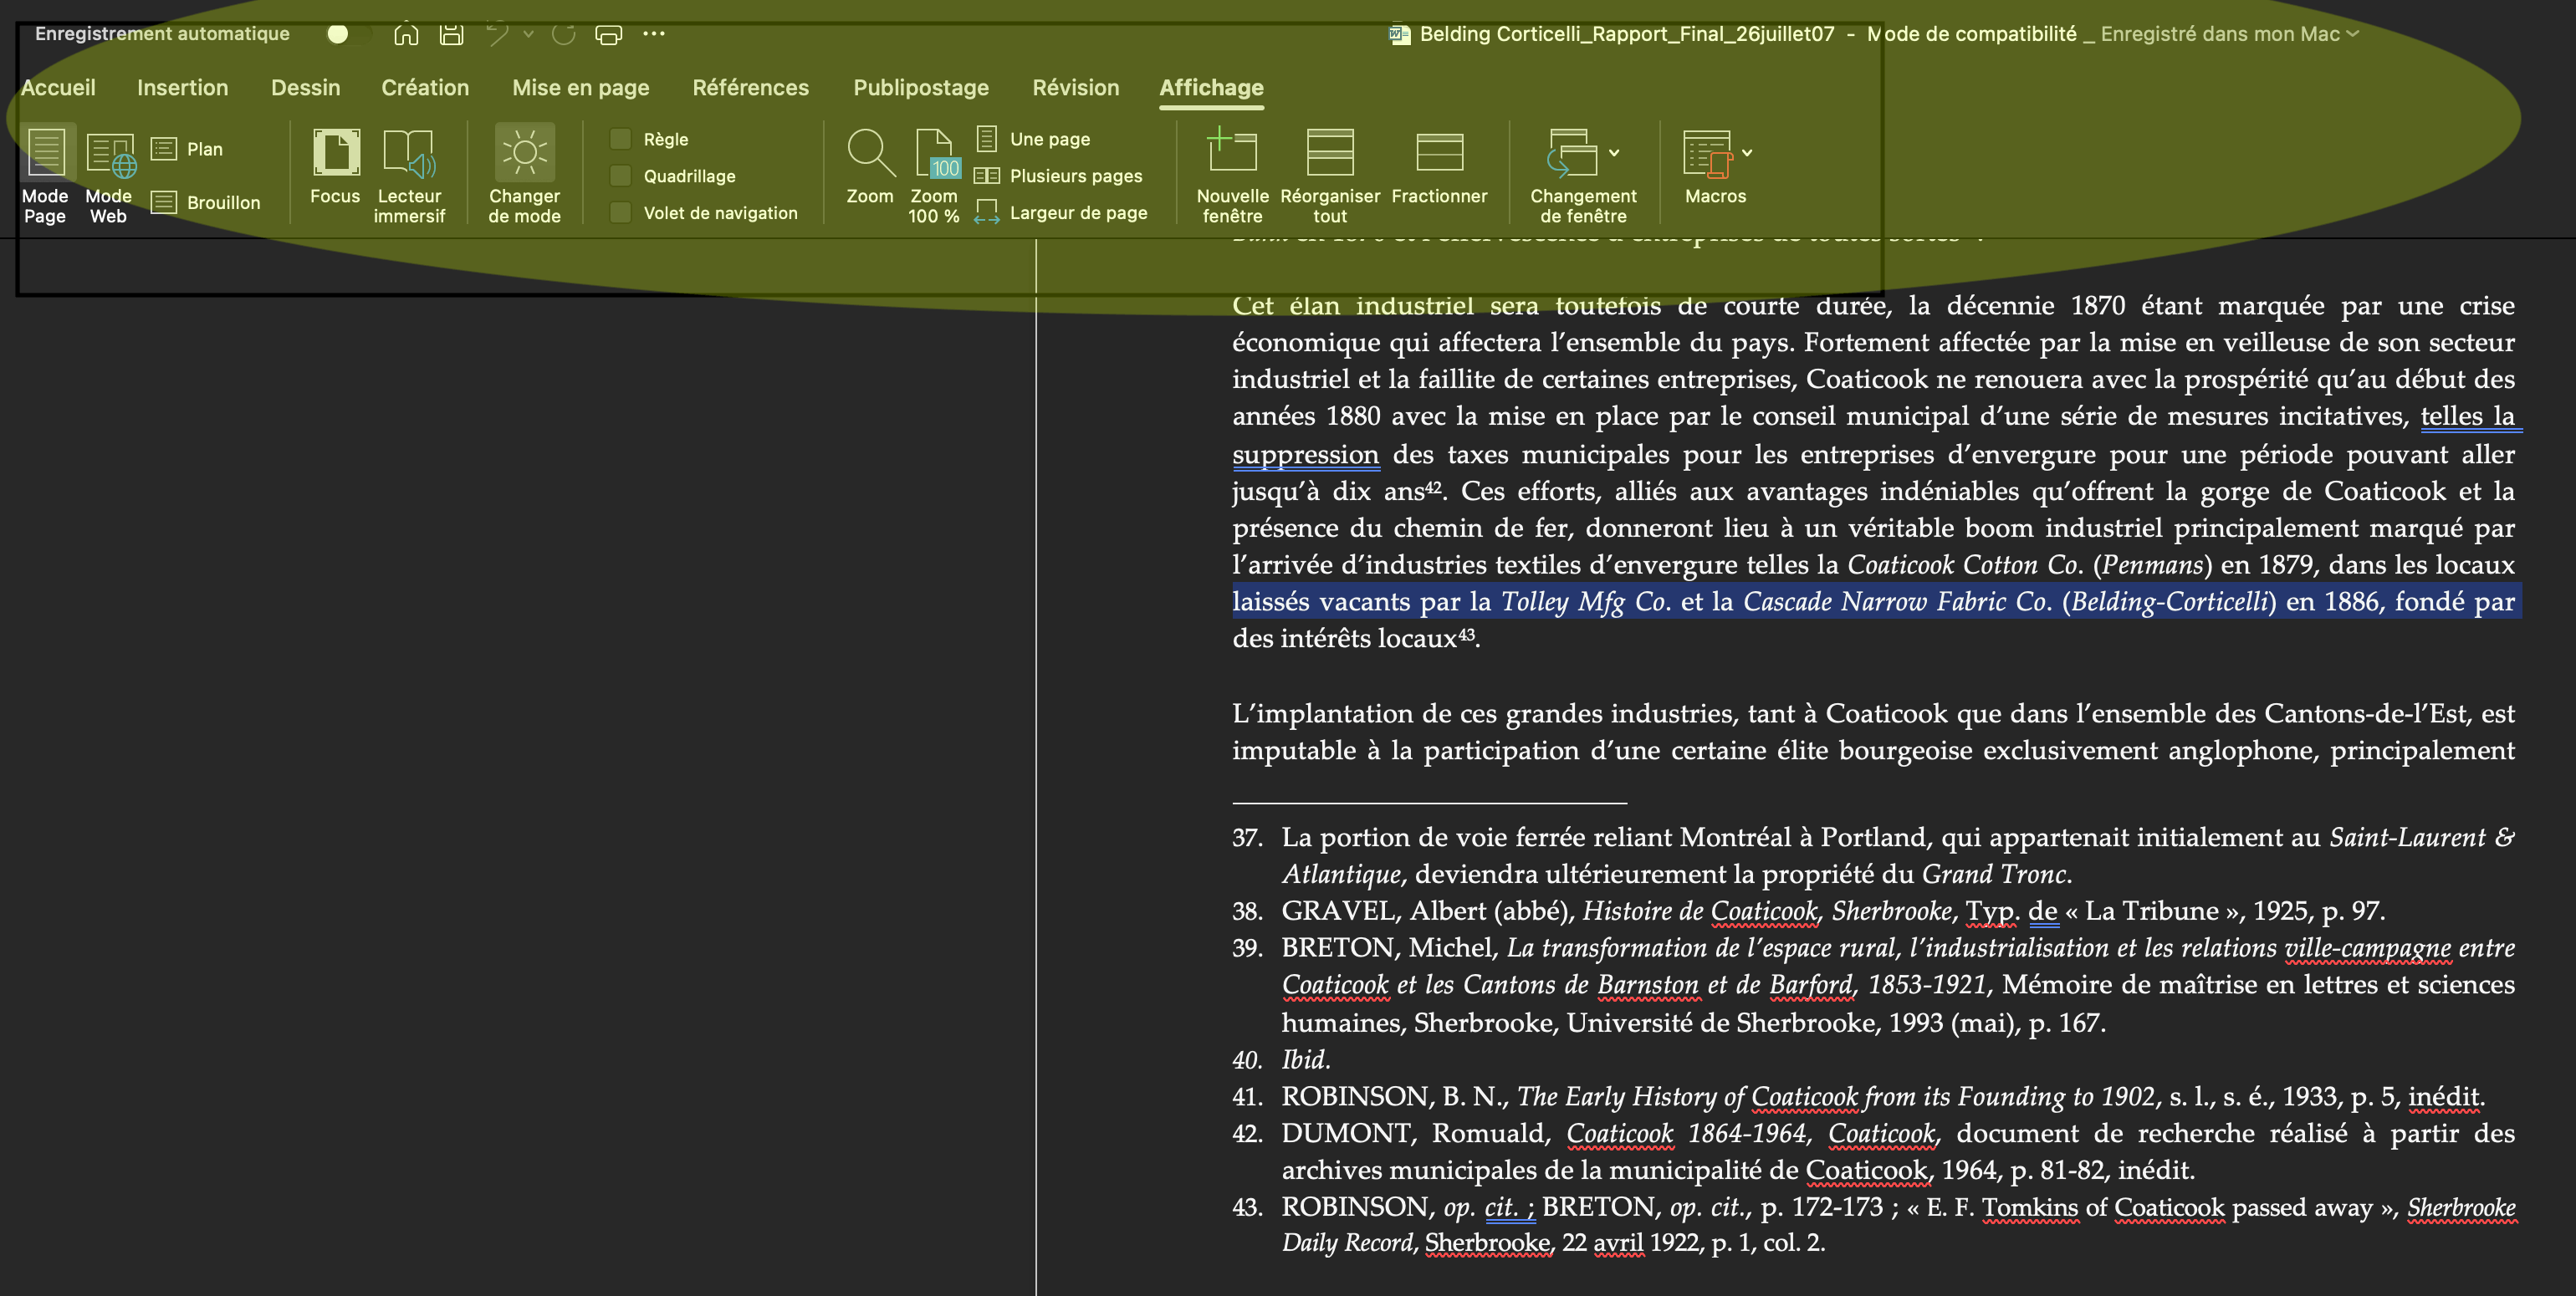Click footnote 41 'ROBINSON, B. N.'
2576x1296 pixels.
1394,1096
